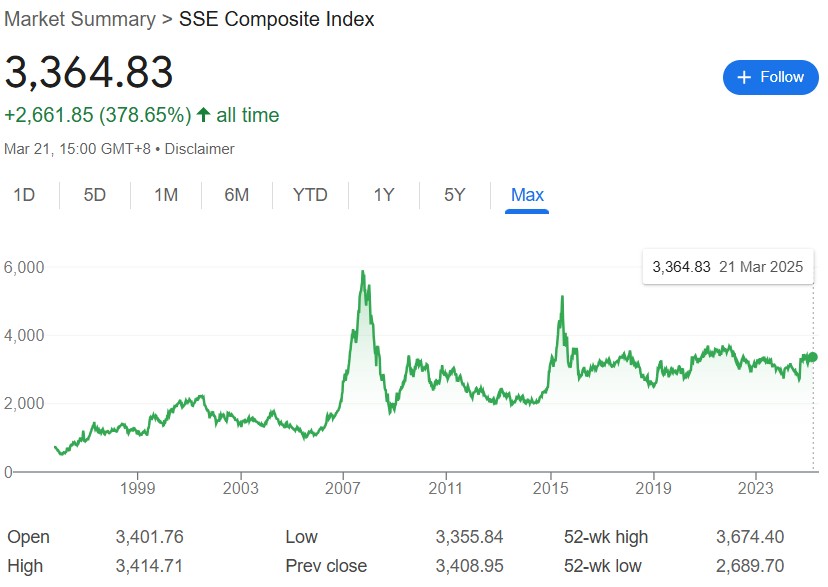Select the 5D time range

click(x=94, y=195)
